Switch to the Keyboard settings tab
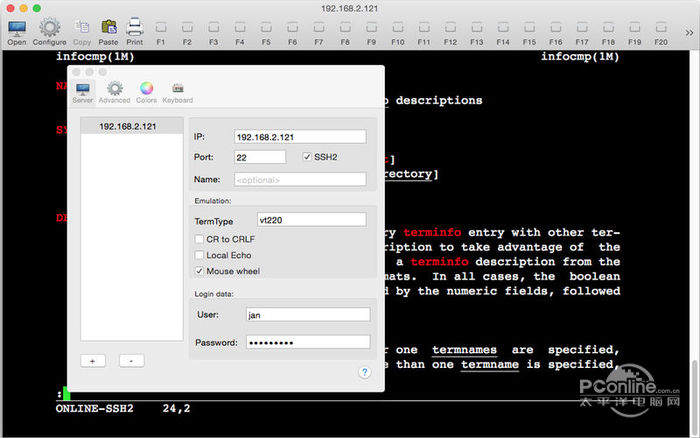This screenshot has width=700, height=438. (x=177, y=91)
